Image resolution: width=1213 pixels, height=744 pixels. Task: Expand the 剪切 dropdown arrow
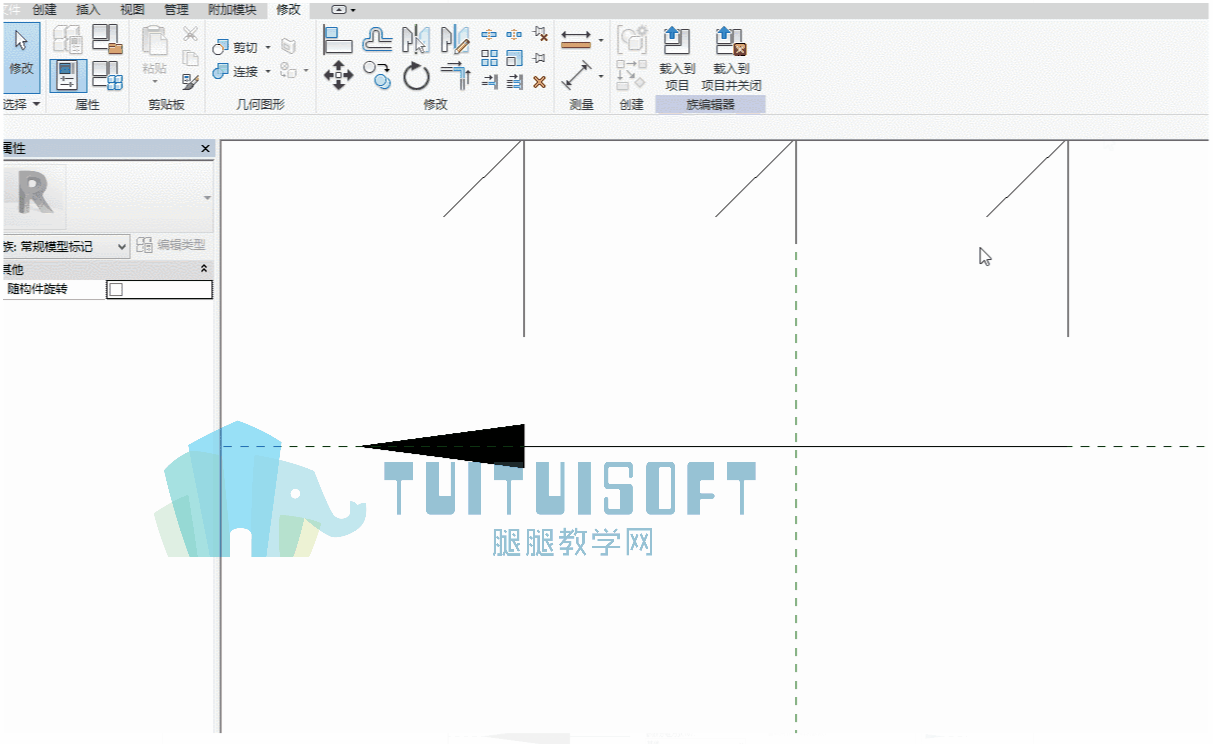(x=268, y=48)
